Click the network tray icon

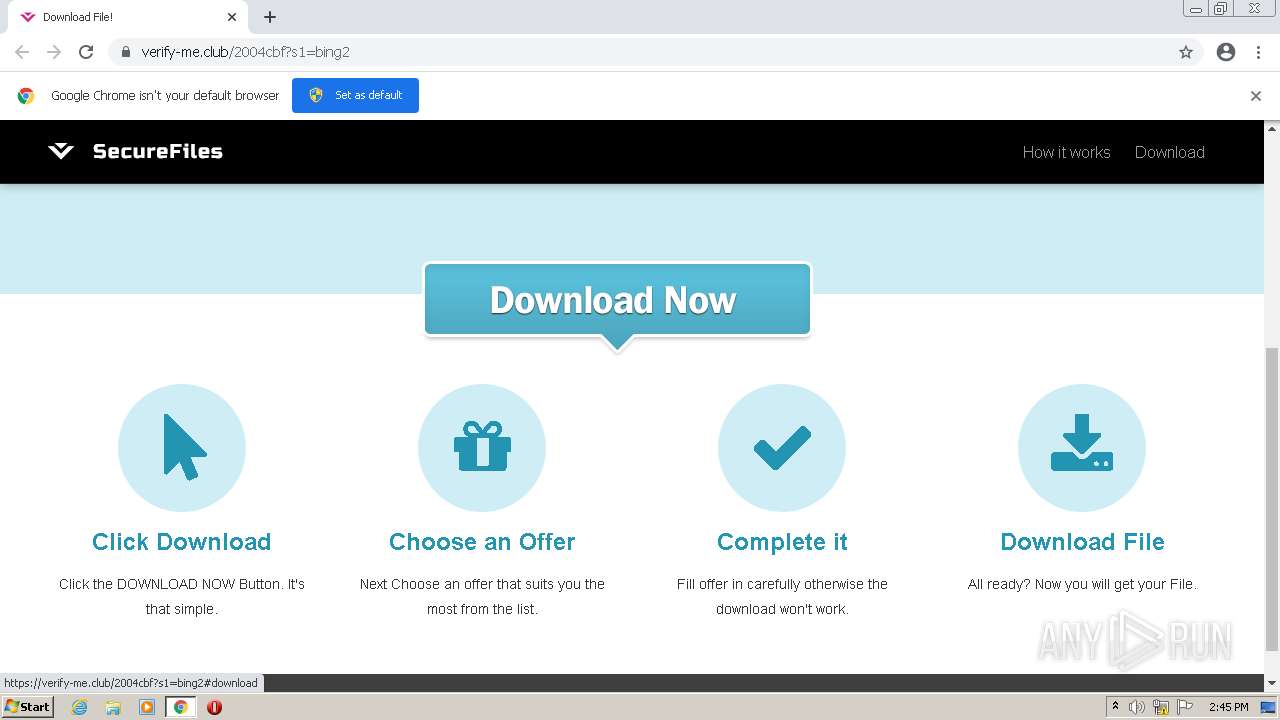1160,707
